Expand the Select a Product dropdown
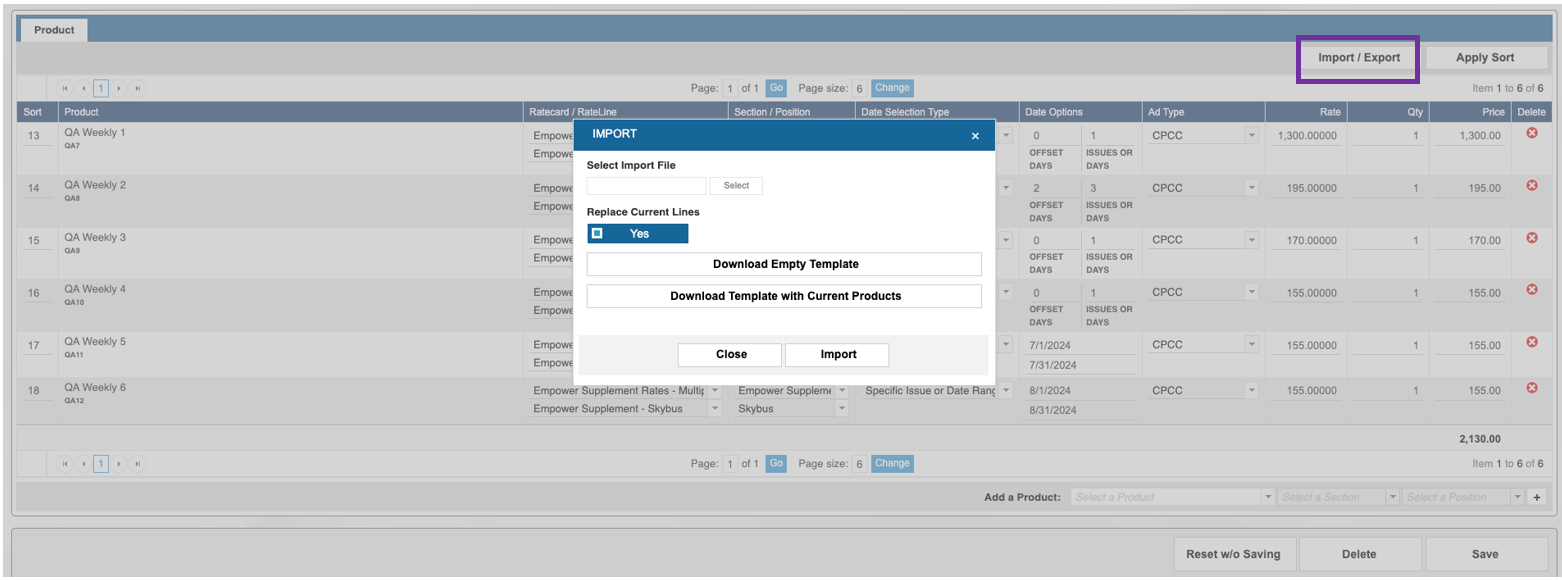 coord(1268,497)
